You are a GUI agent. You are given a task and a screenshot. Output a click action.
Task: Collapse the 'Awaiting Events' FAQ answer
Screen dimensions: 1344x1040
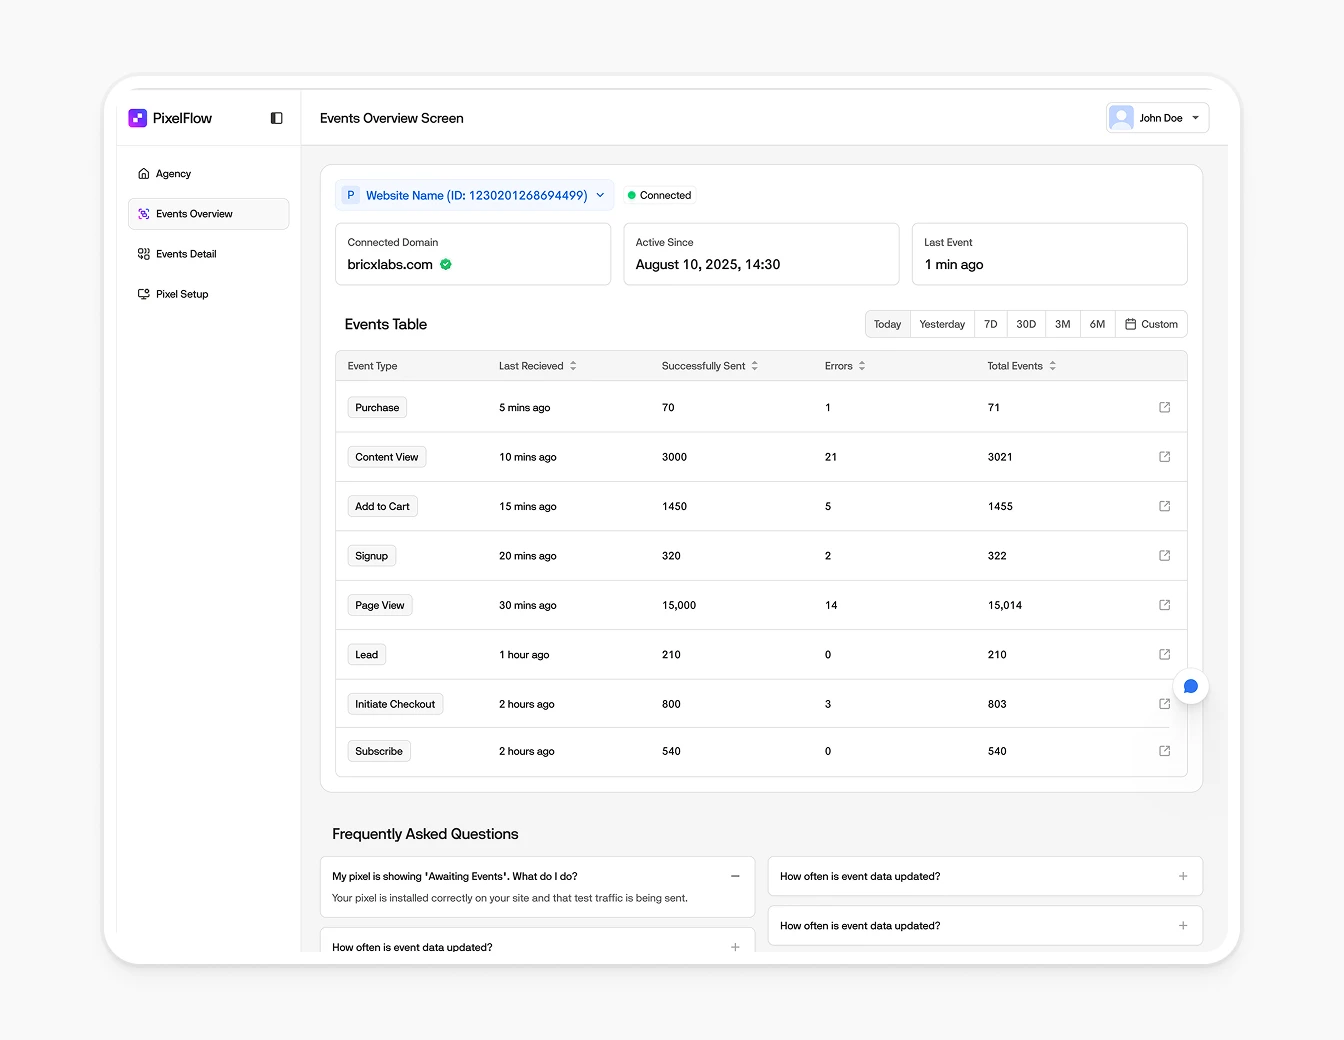[x=735, y=876]
